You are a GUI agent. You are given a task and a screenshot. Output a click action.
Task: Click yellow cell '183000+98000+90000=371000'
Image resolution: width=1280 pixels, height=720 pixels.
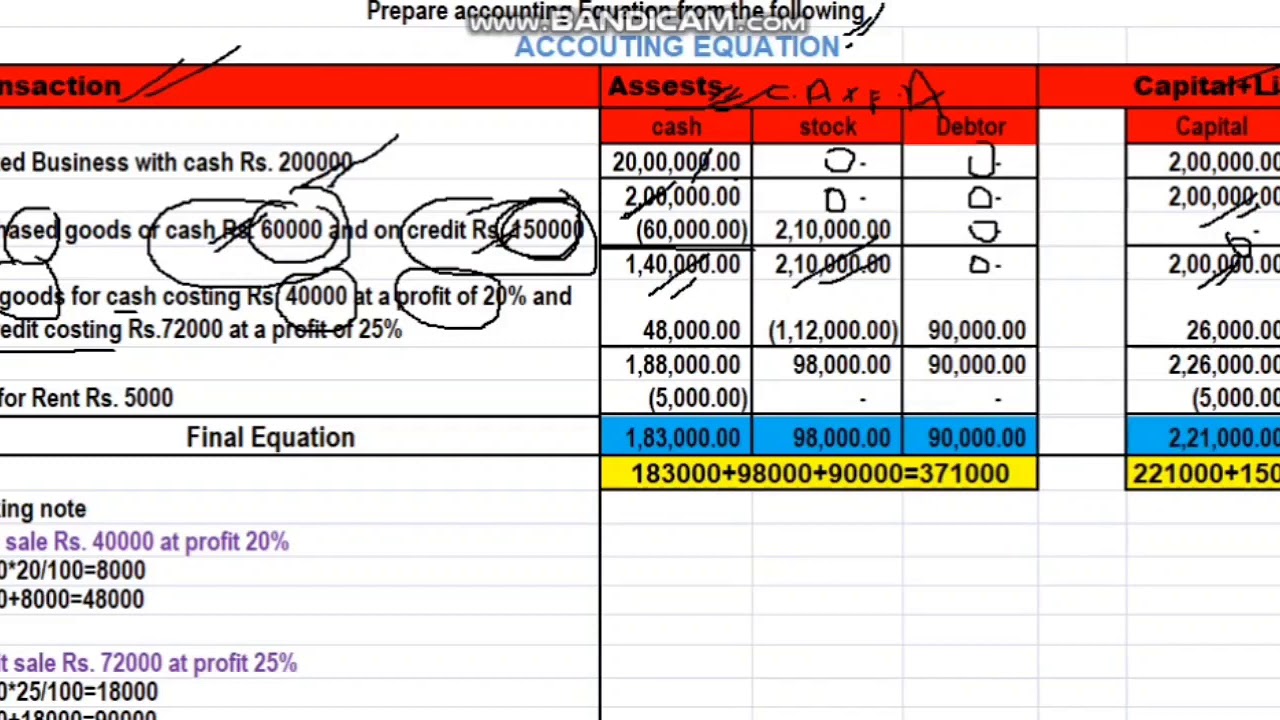tap(819, 473)
